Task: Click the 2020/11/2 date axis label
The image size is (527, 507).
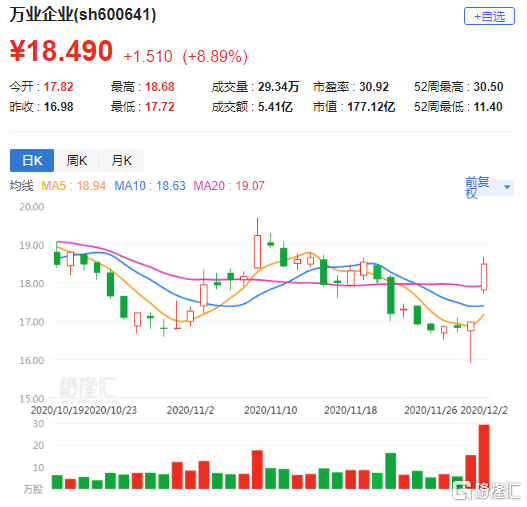Action: 190,410
